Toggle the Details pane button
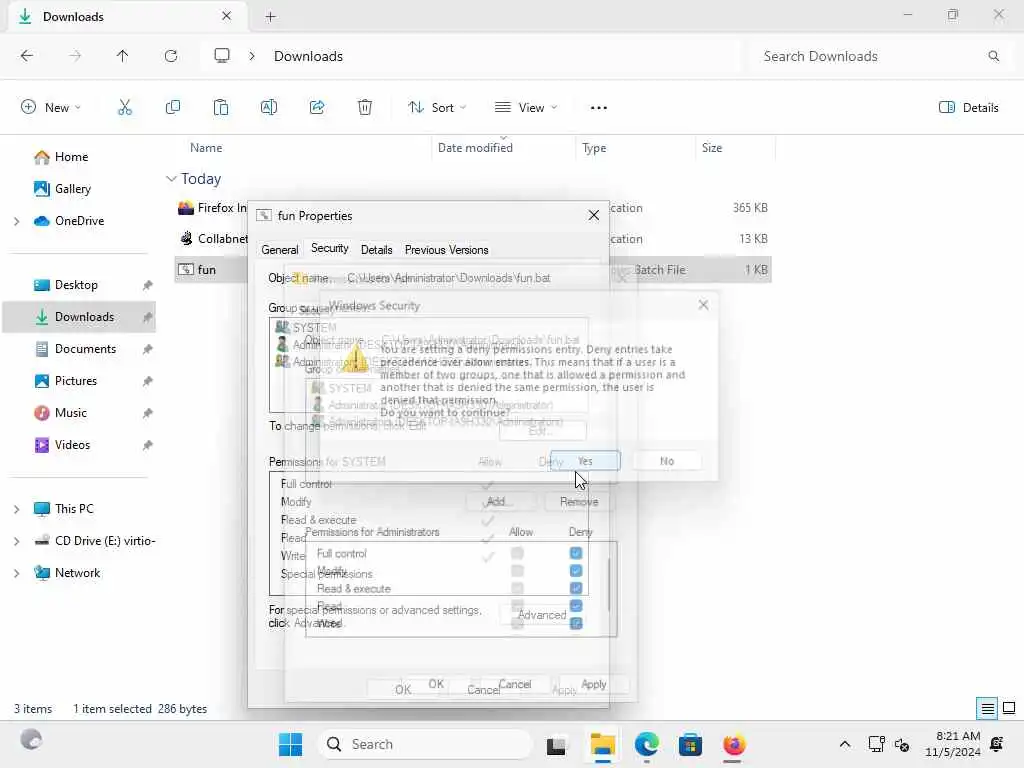Screen dimensions: 1024x768 pyautogui.click(x=968, y=108)
